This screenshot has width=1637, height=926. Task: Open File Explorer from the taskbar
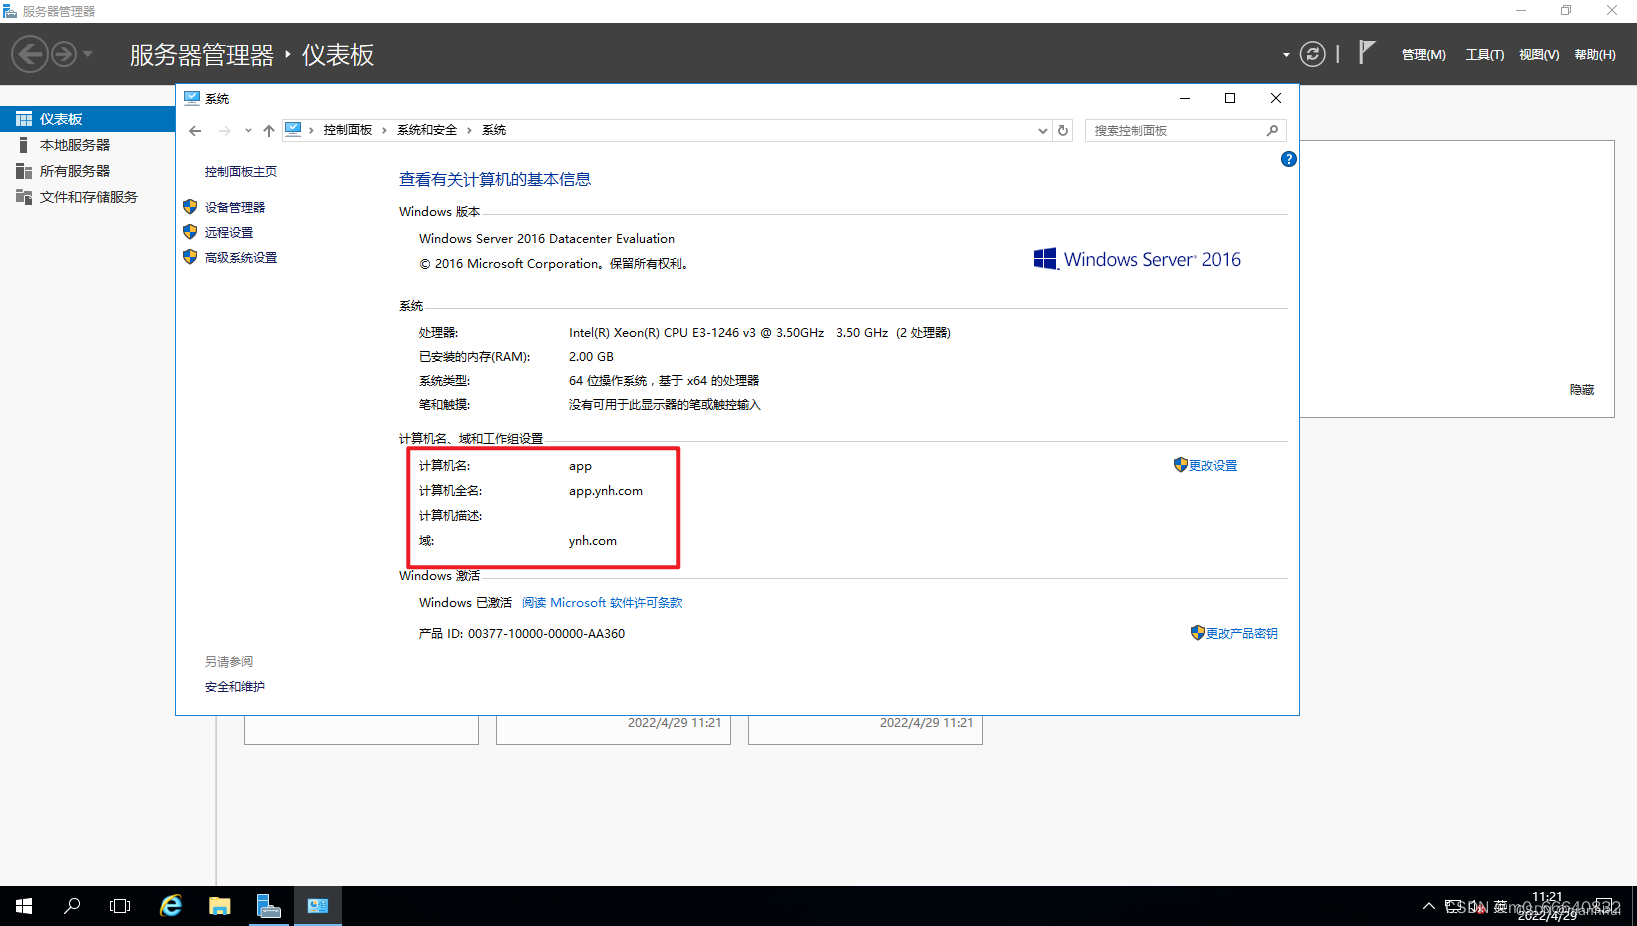pyautogui.click(x=220, y=906)
